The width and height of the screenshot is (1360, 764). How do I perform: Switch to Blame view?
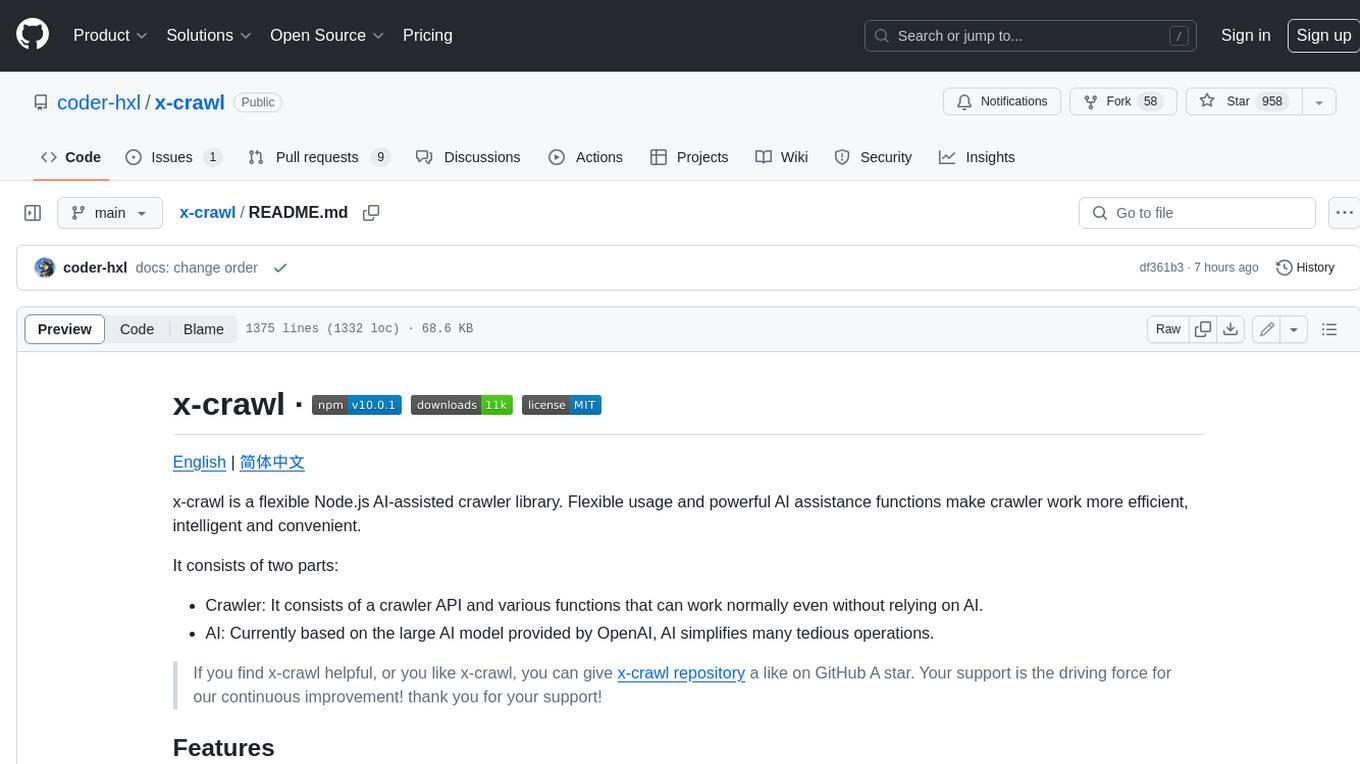203,329
